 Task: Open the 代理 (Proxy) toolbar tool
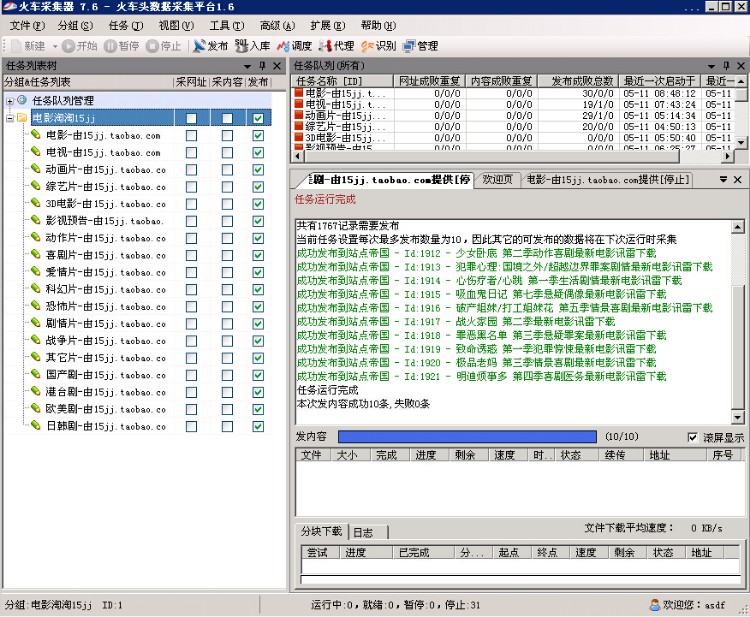[x=336, y=46]
